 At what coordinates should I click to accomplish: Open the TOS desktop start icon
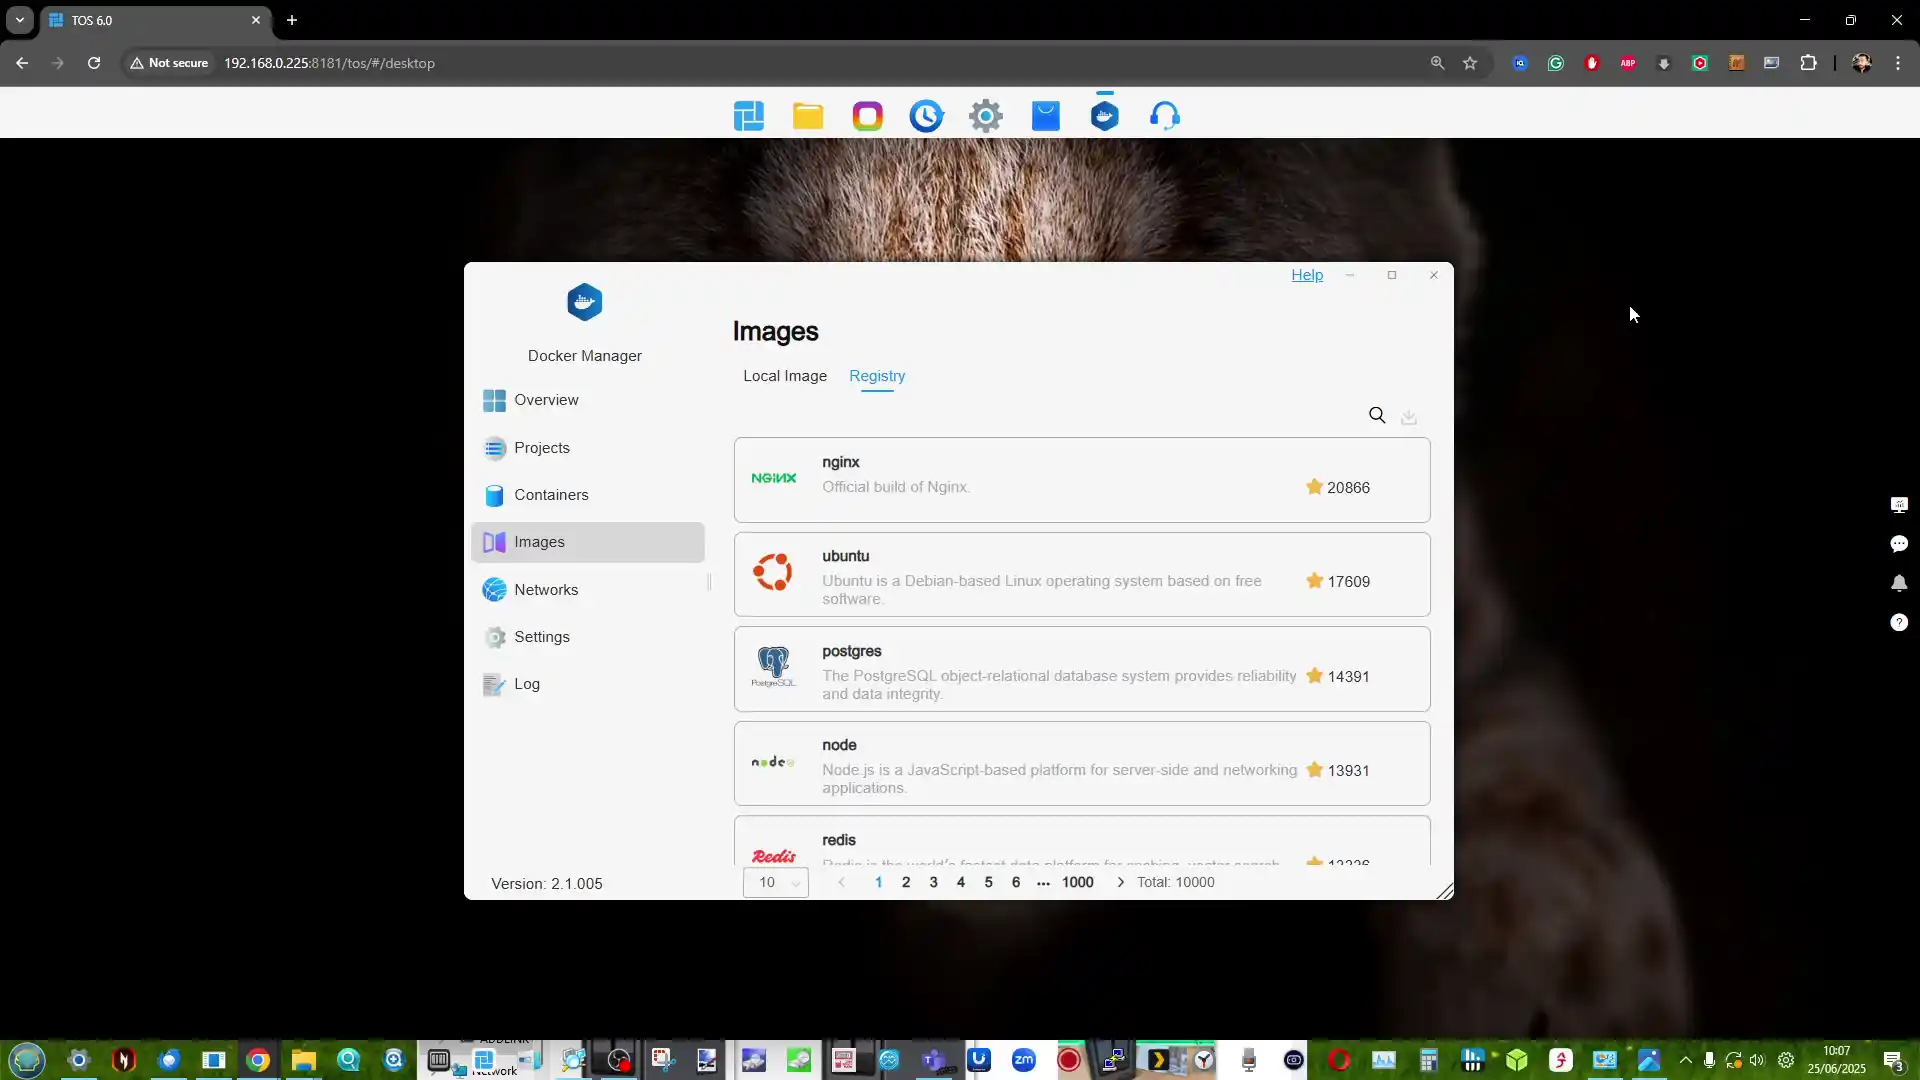point(748,116)
